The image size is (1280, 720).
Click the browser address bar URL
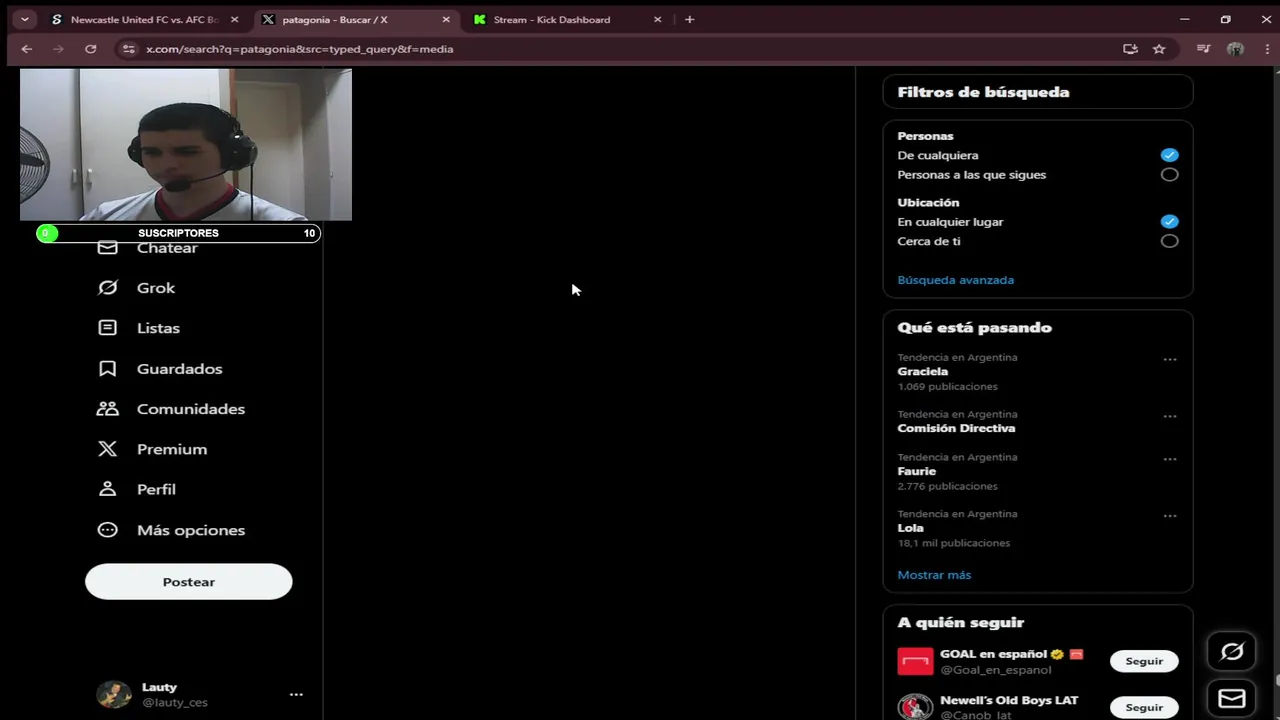(299, 49)
